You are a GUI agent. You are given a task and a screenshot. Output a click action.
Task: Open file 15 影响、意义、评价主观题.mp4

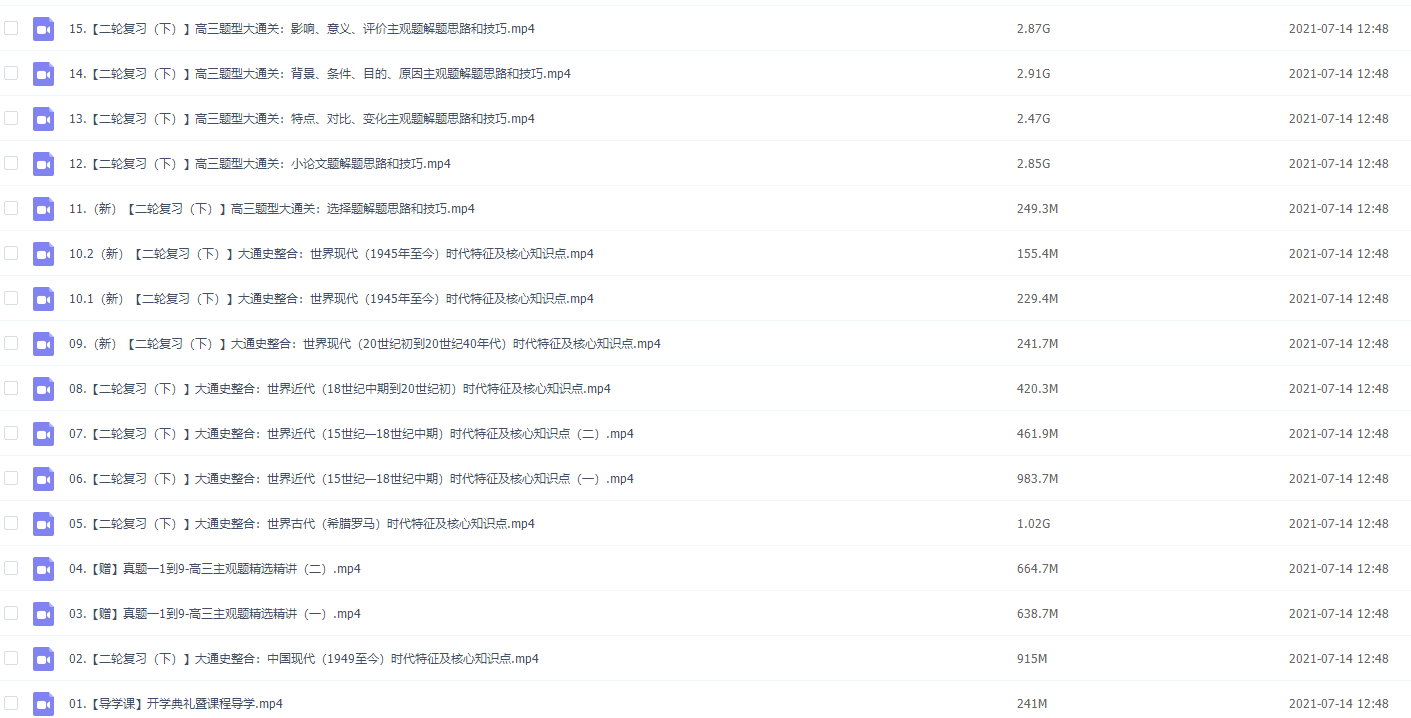point(301,29)
